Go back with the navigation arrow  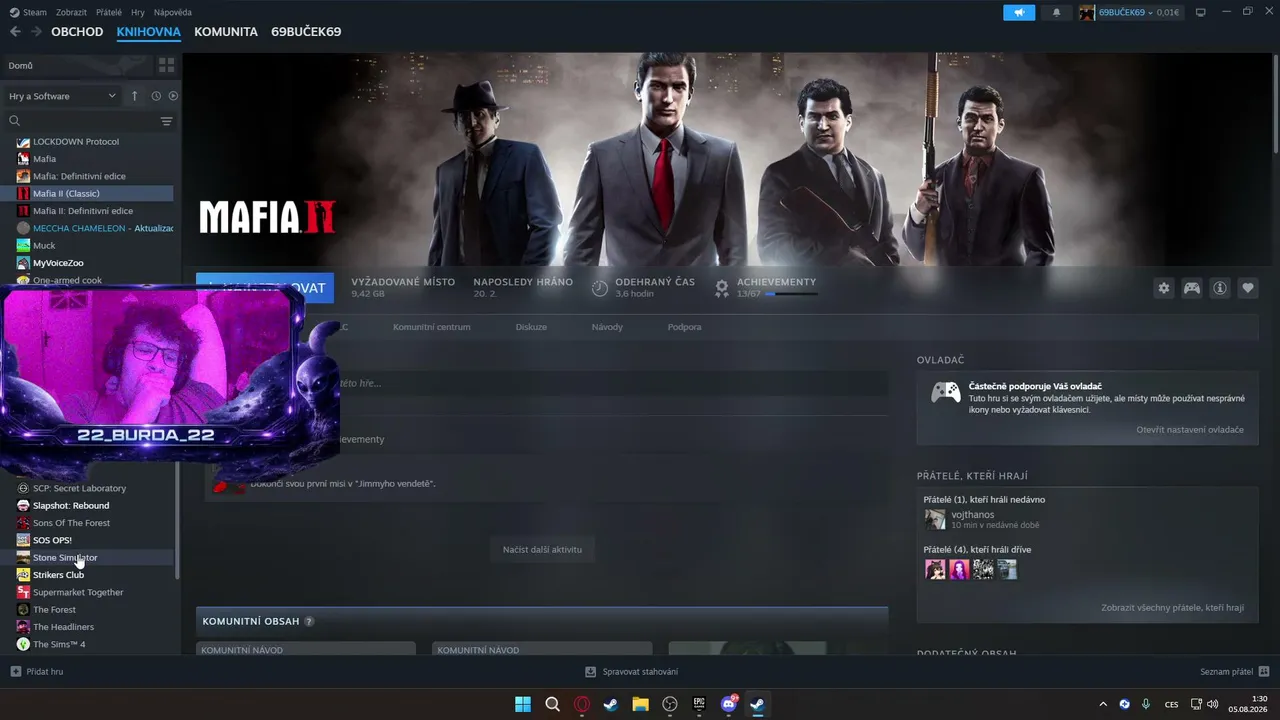15,32
